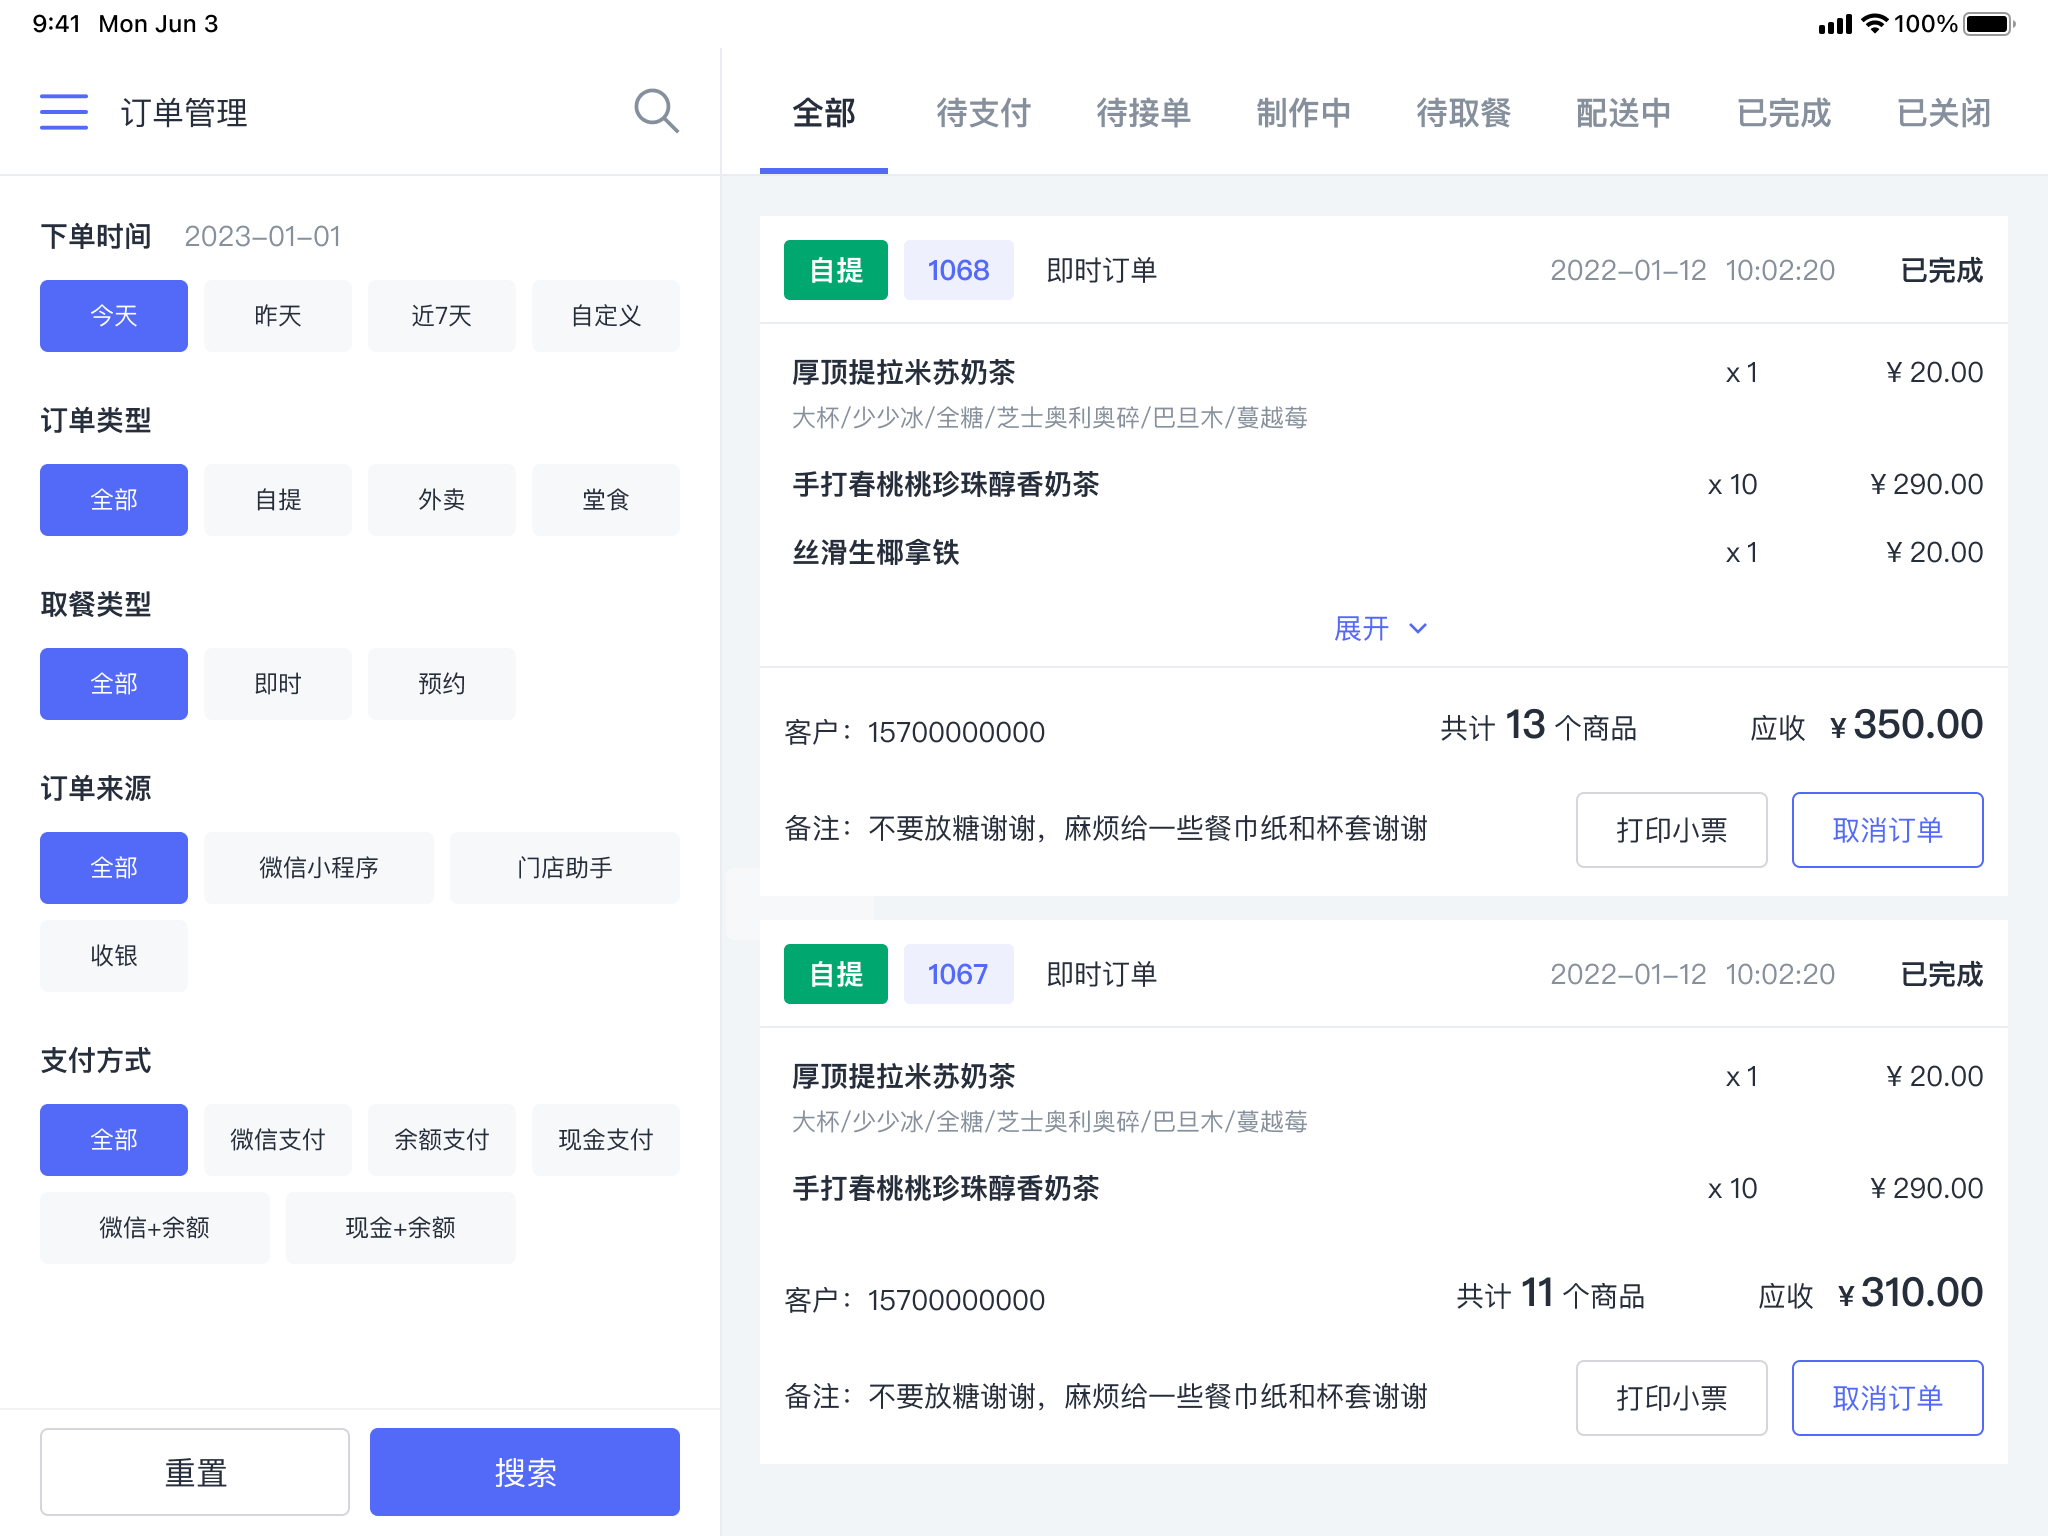Switch to the 待接单 tab
Screen dimensions: 2048x1536
(1144, 113)
